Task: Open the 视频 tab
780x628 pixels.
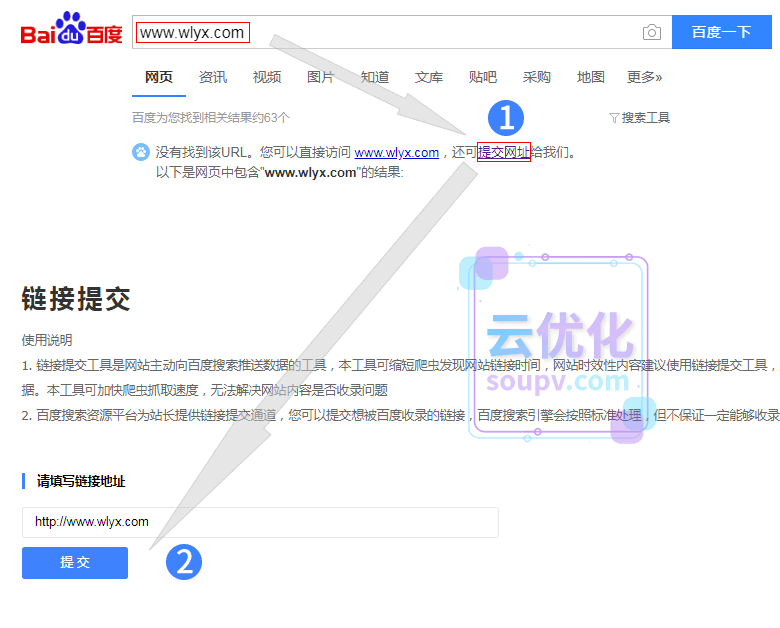Action: click(x=267, y=77)
